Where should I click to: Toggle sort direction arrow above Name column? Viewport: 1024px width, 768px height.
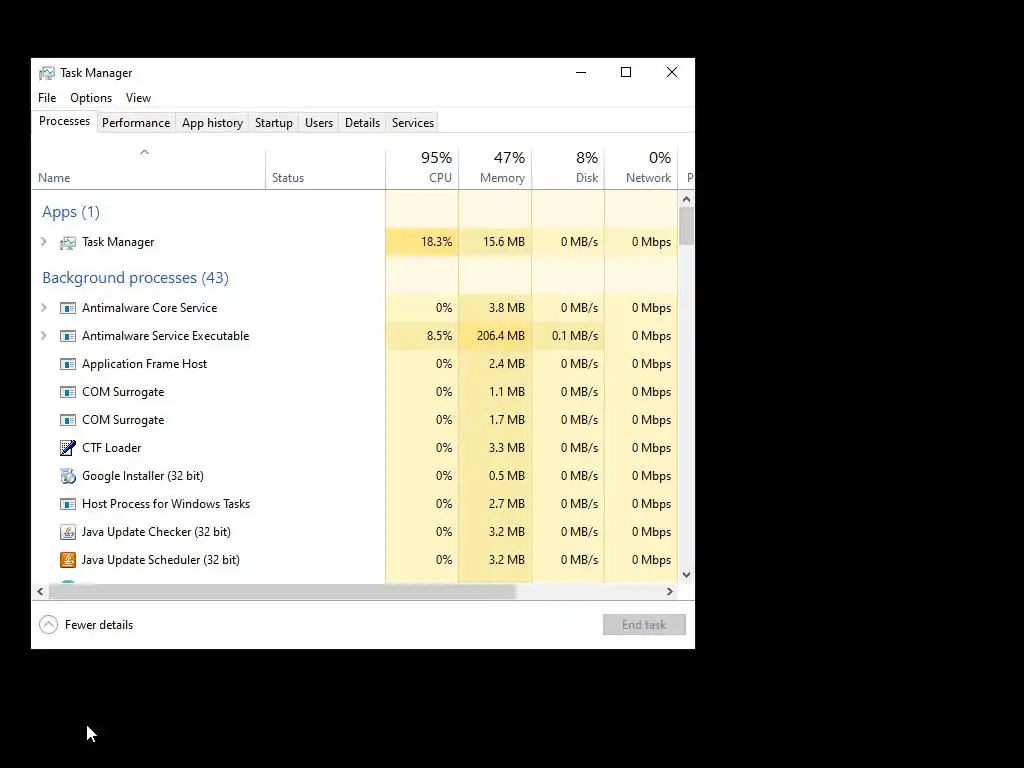point(144,152)
